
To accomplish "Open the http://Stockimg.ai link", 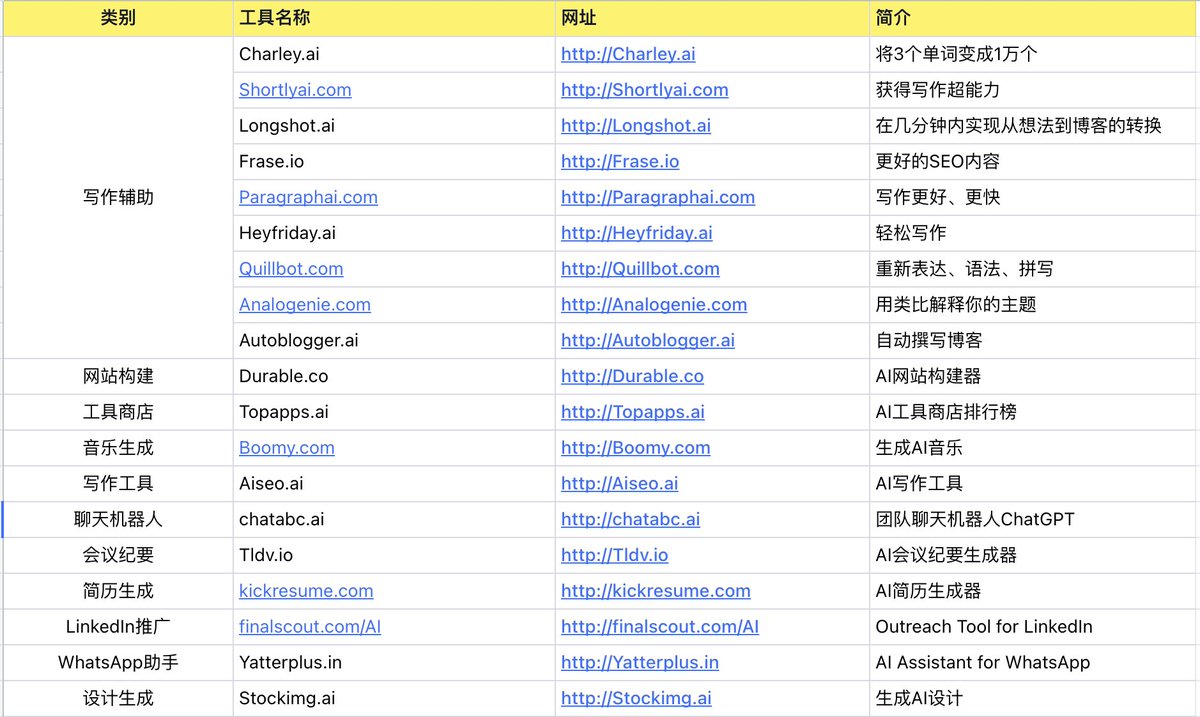I will tap(636, 698).
